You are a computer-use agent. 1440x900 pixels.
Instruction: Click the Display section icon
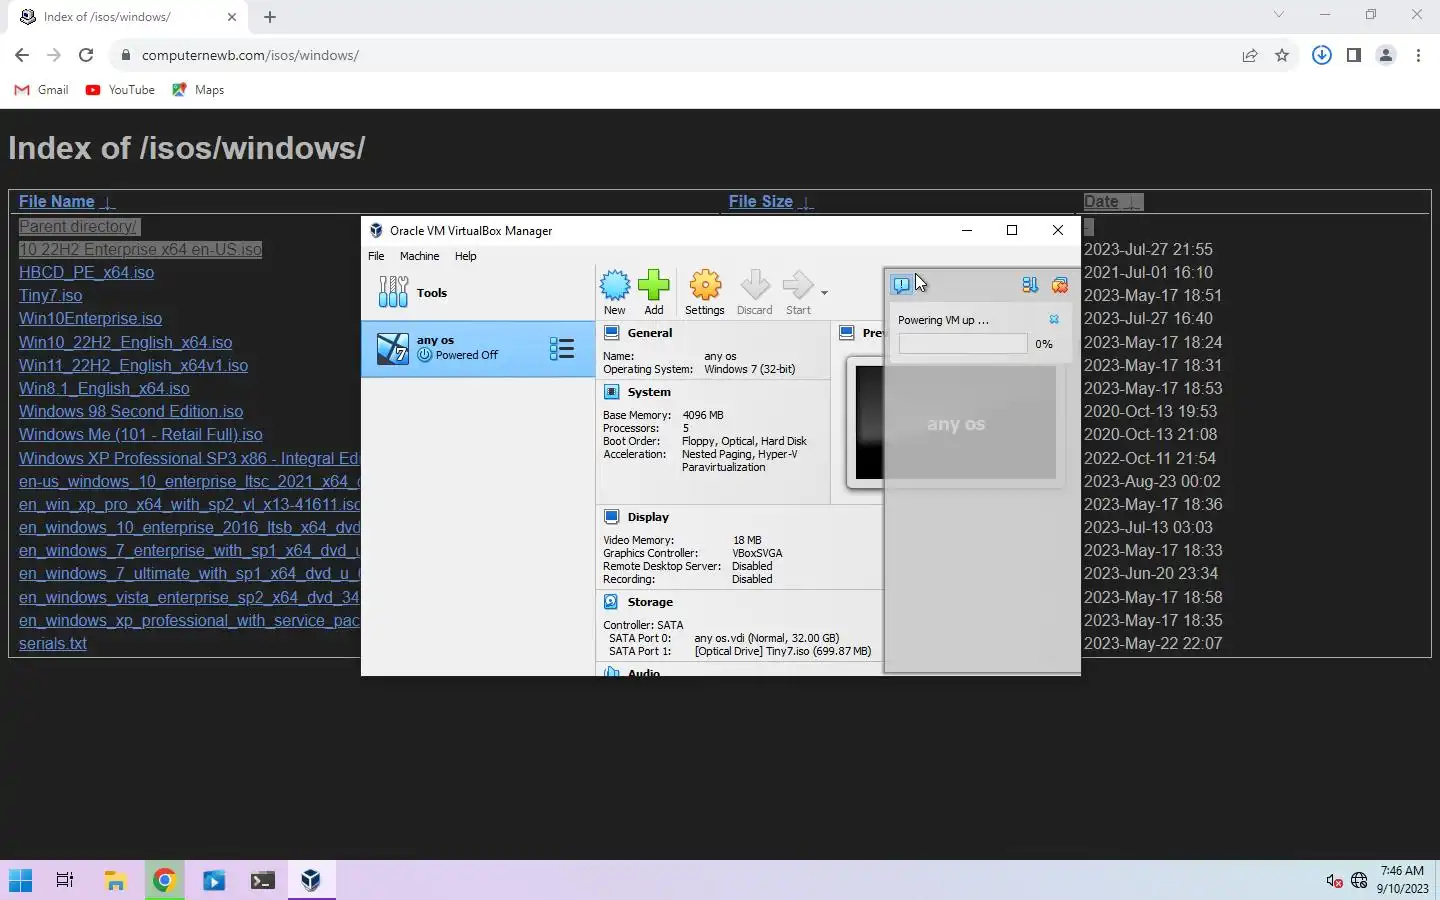tap(612, 517)
